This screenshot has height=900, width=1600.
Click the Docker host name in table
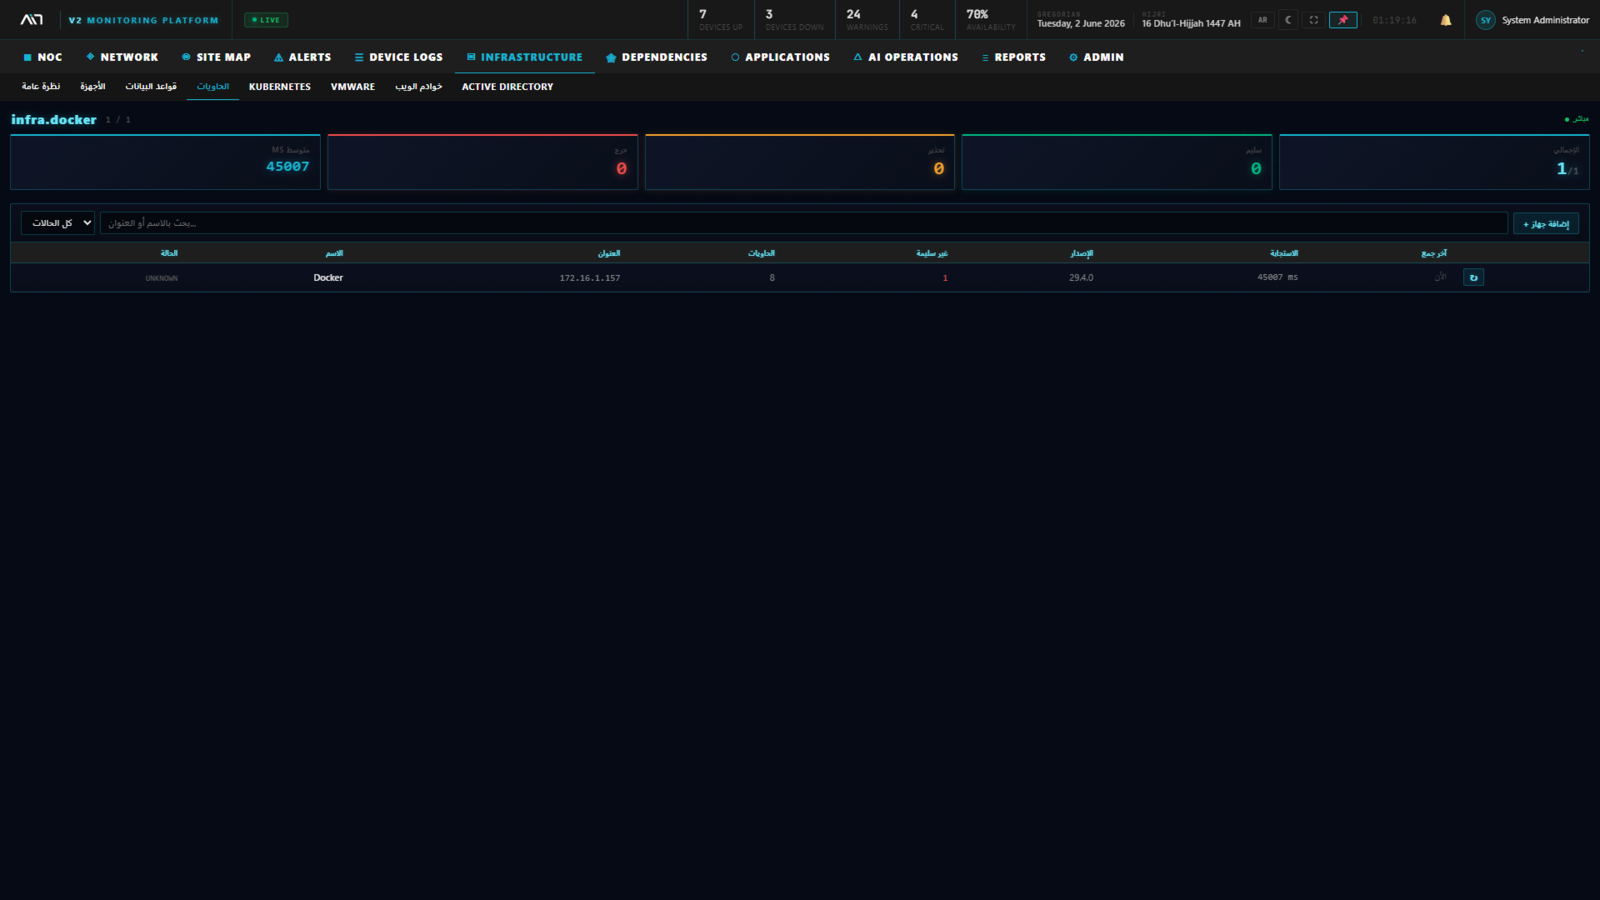point(328,278)
